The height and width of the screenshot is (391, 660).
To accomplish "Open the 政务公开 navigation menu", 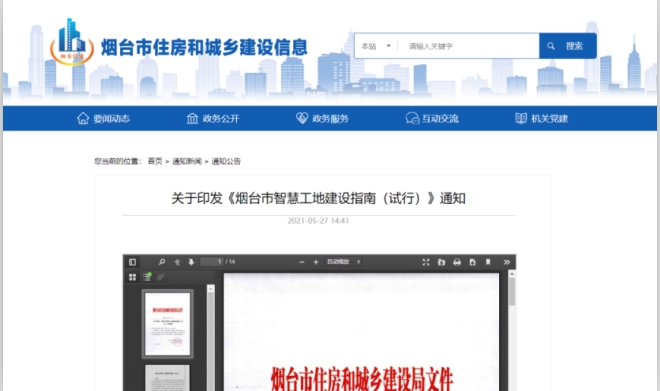I will (x=213, y=118).
